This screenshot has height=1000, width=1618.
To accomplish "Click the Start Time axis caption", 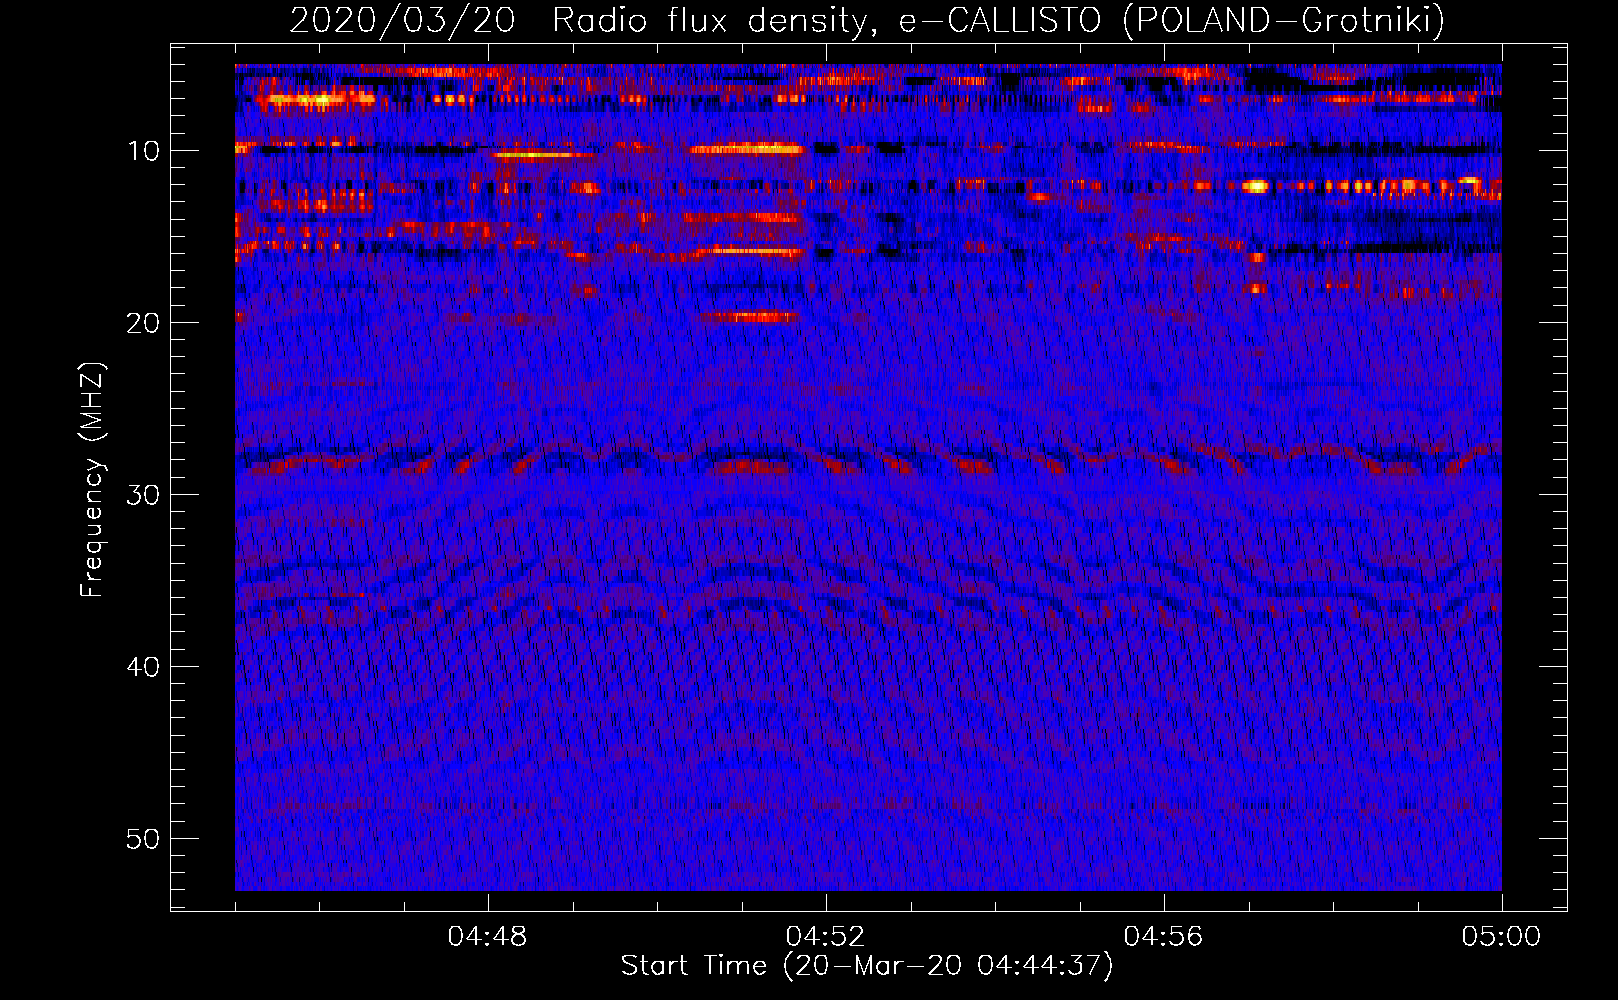I will click(x=867, y=966).
